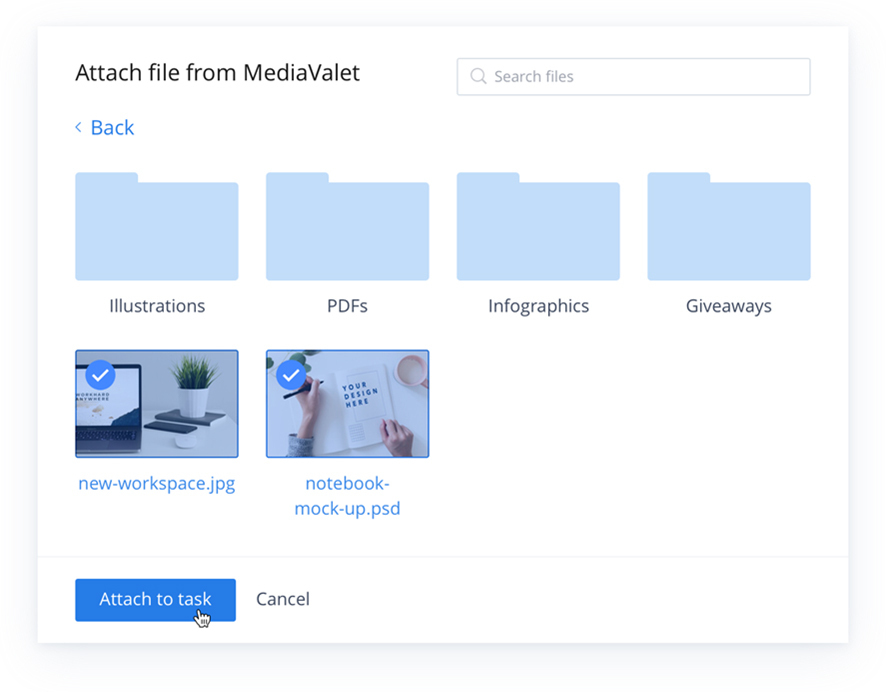Open the Illustrations folder icon
886x692 pixels.
click(157, 227)
